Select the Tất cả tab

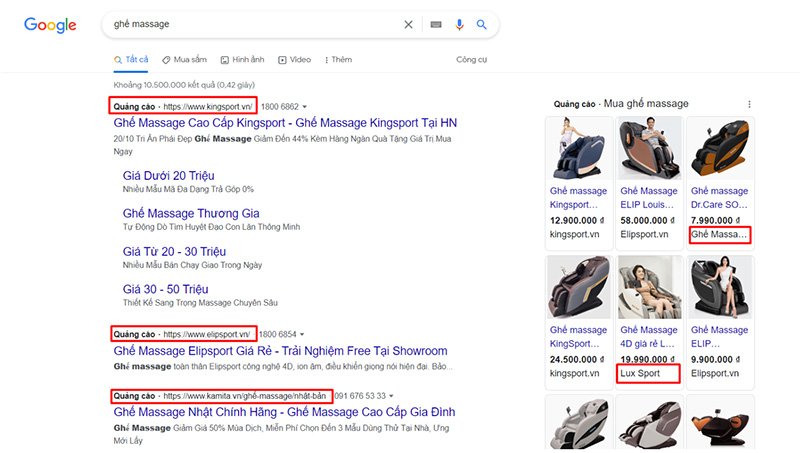[131, 60]
